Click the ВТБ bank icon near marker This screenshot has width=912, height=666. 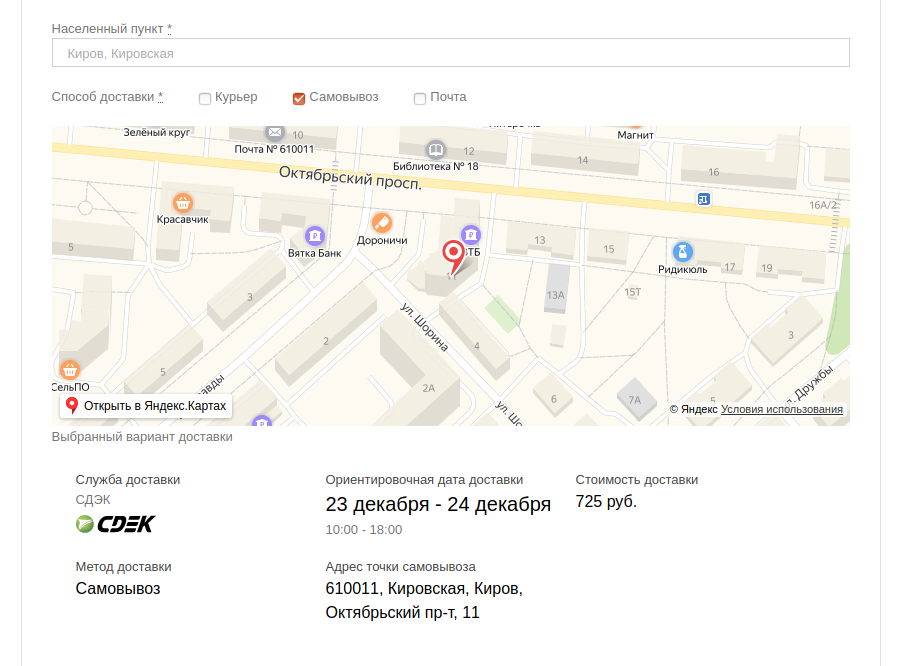click(x=470, y=236)
